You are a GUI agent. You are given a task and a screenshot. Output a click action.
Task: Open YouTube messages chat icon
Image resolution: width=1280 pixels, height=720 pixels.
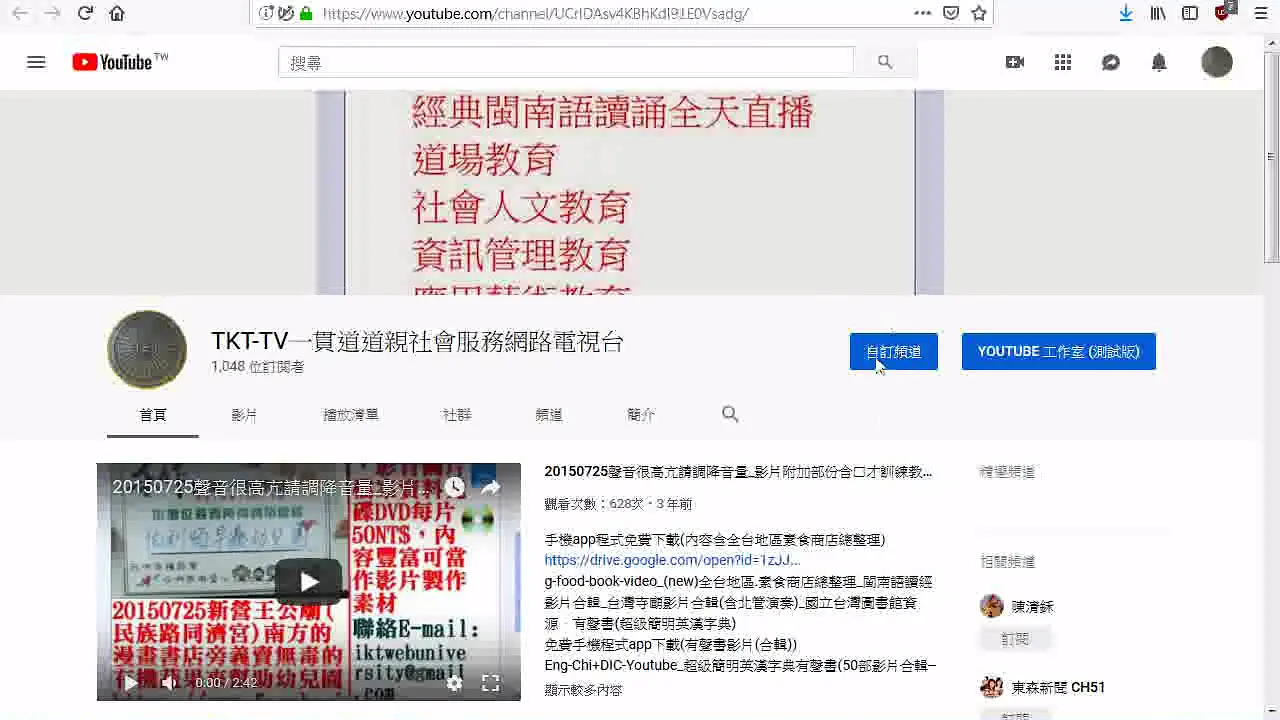1111,62
